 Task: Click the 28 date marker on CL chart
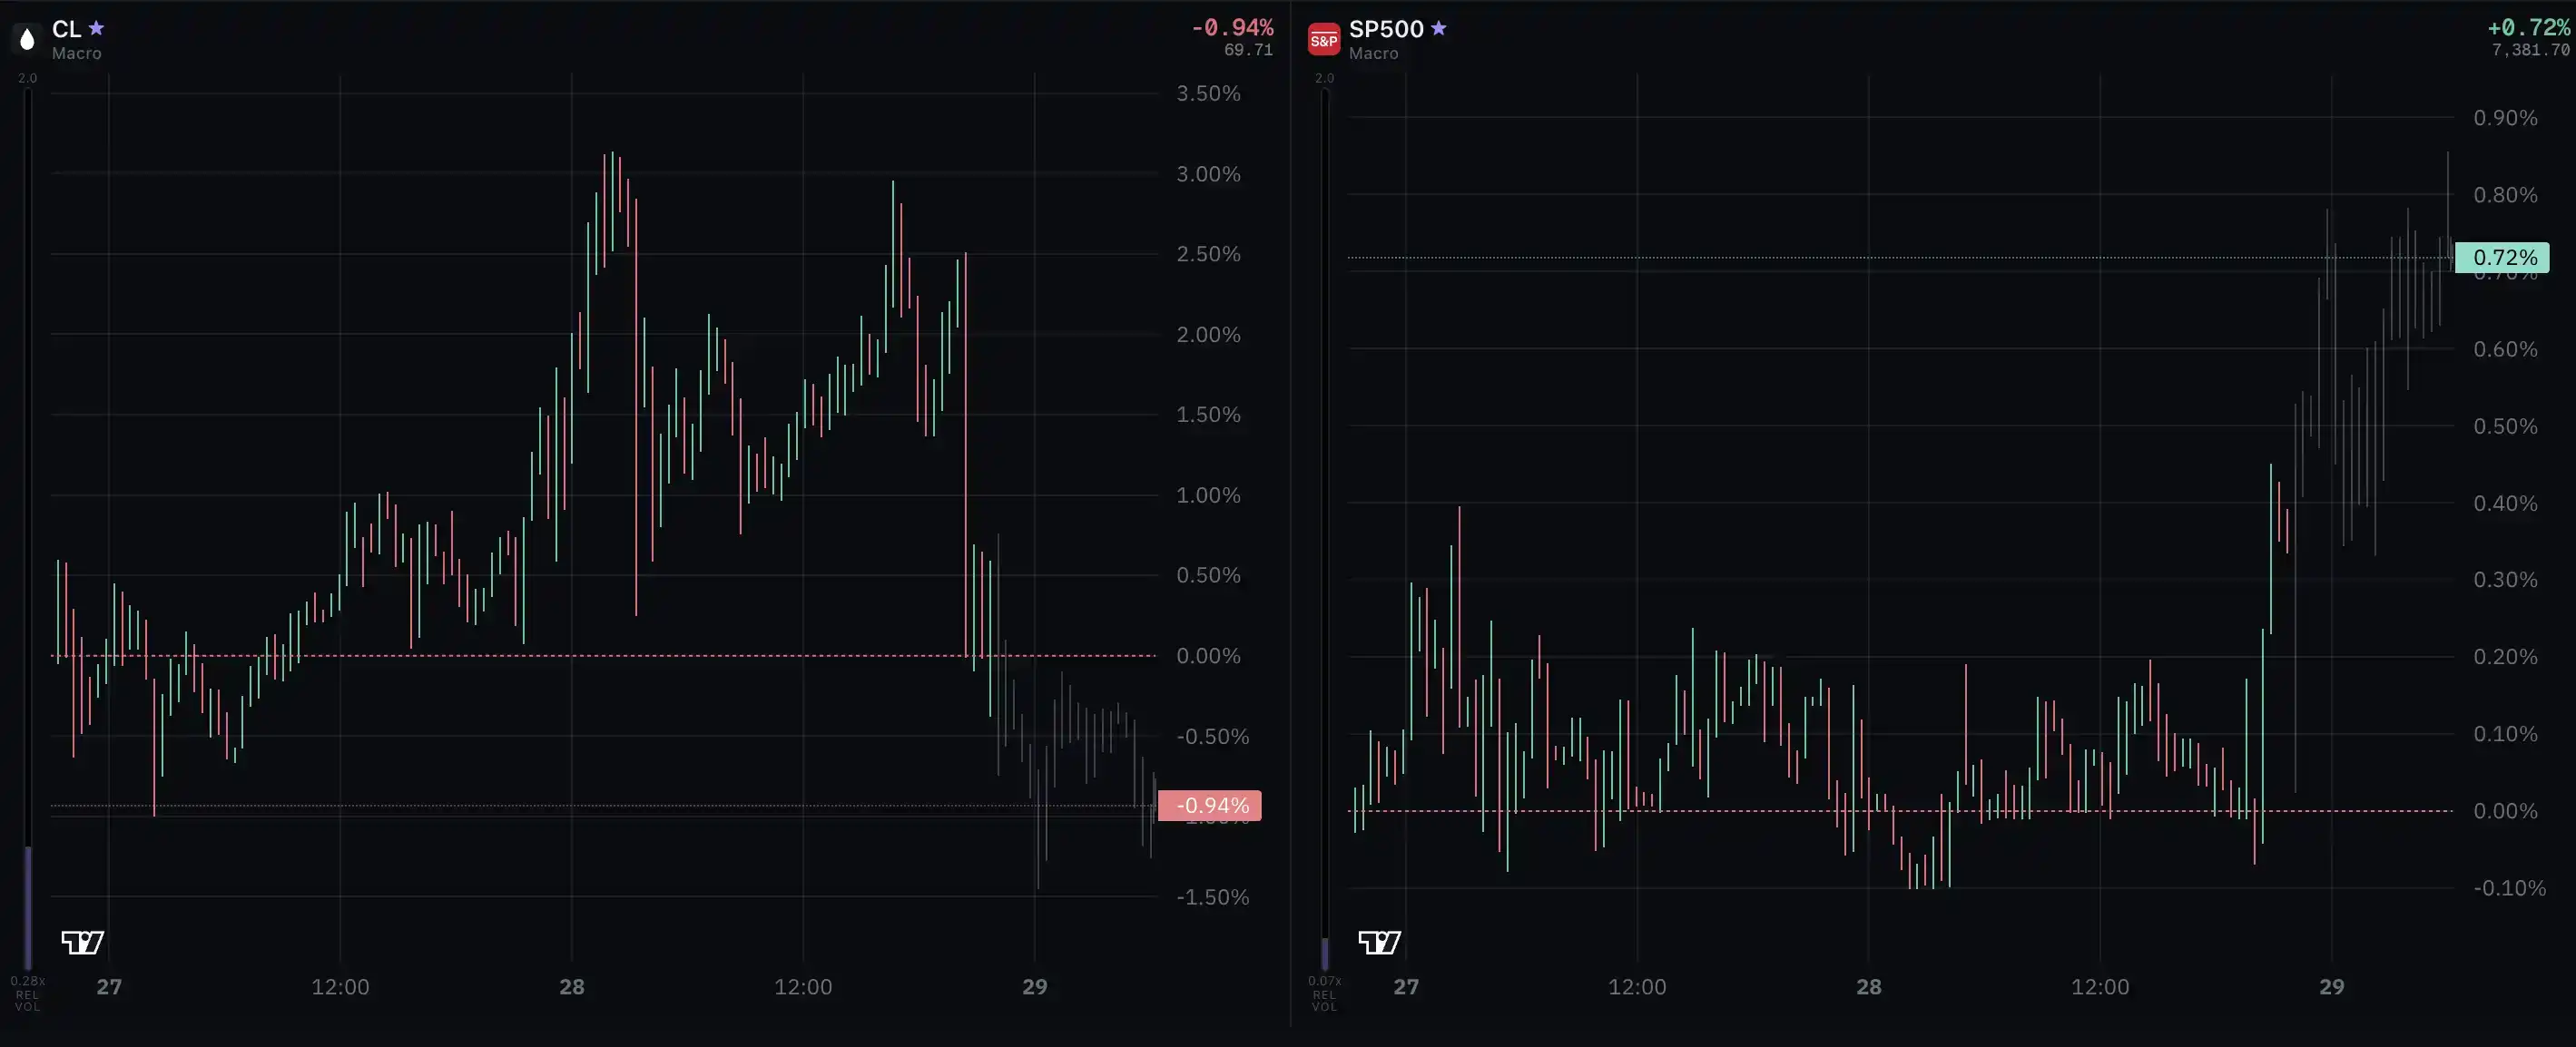pyautogui.click(x=572, y=987)
